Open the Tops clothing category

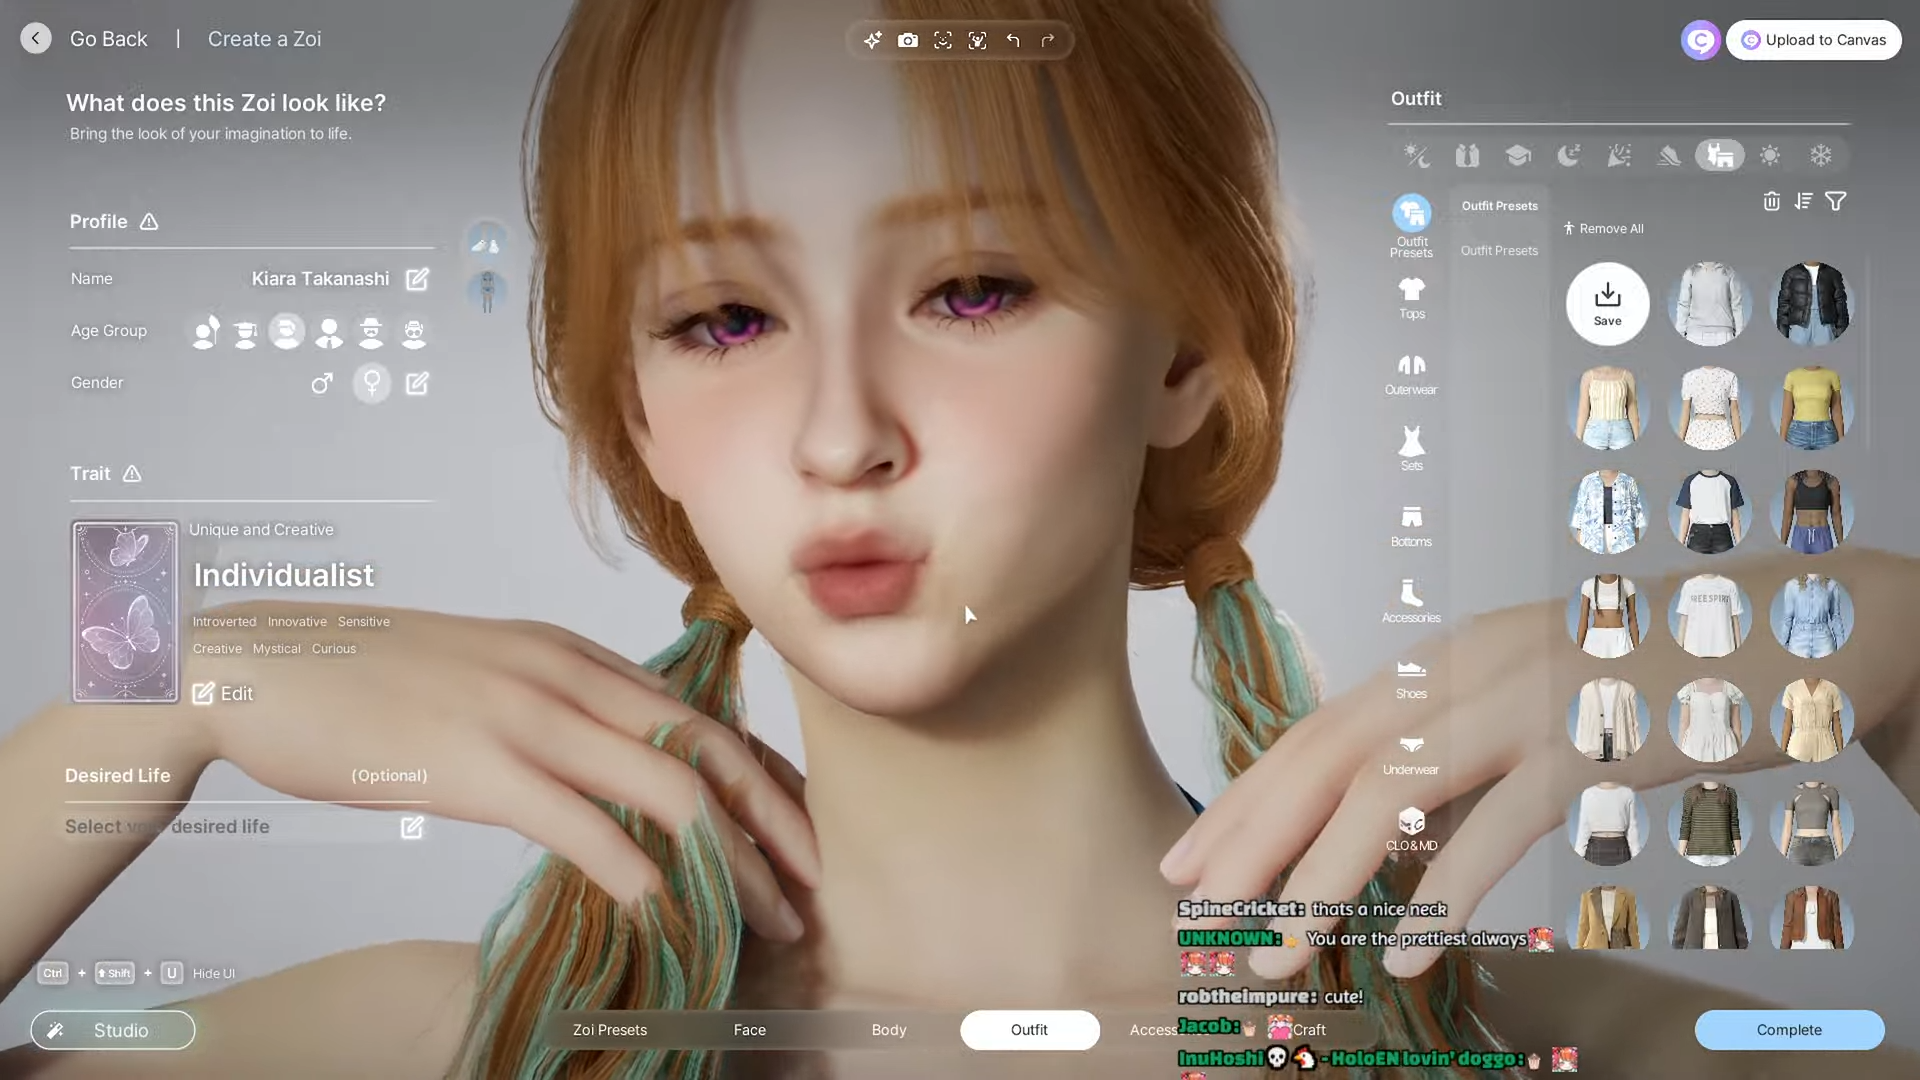tap(1411, 297)
